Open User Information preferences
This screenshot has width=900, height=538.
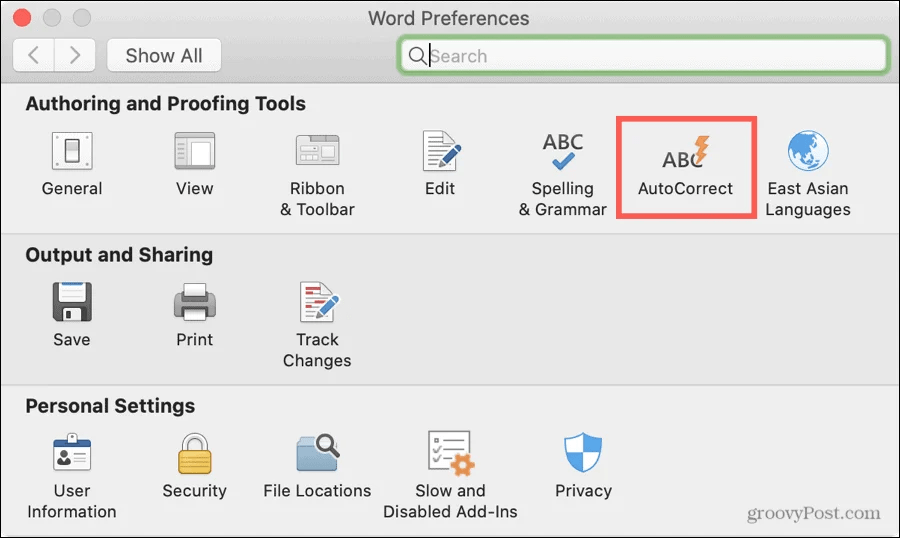[72, 476]
